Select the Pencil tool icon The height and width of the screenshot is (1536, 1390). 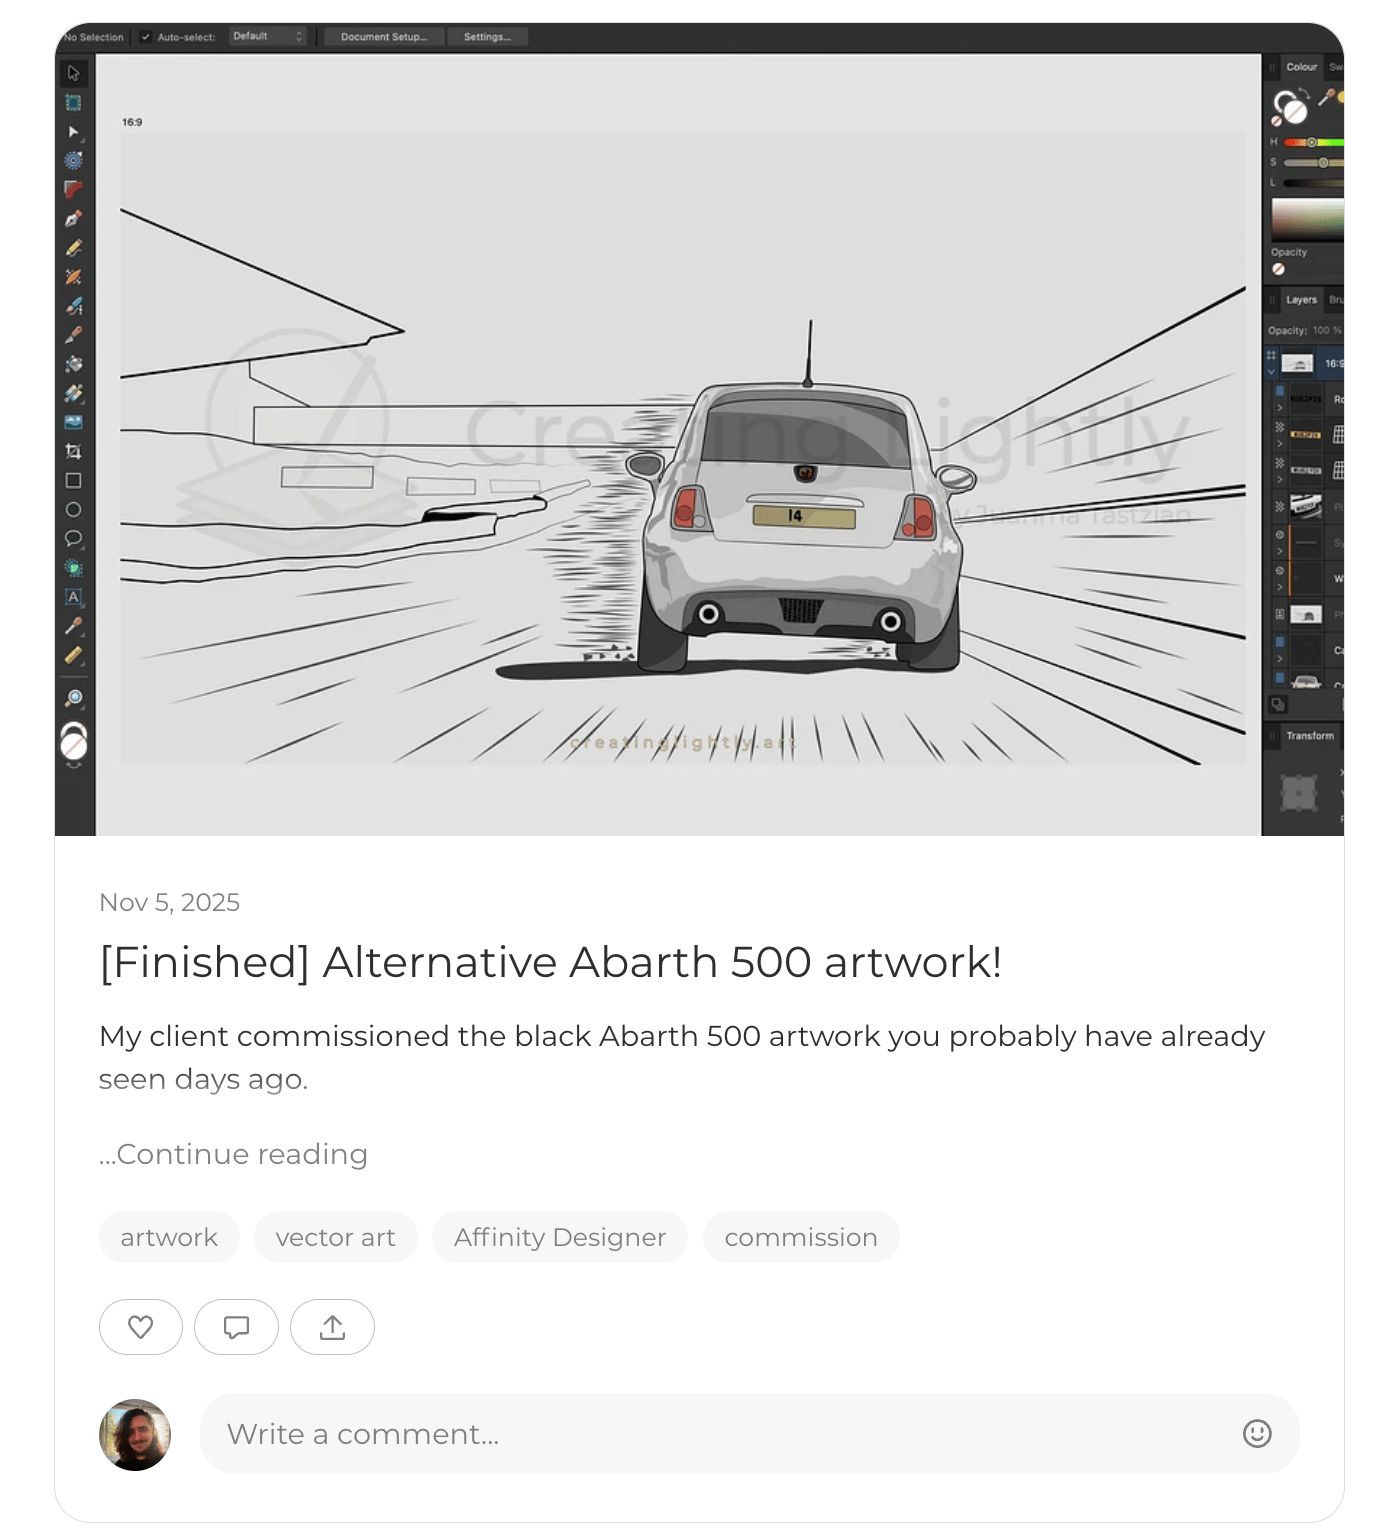point(73,247)
